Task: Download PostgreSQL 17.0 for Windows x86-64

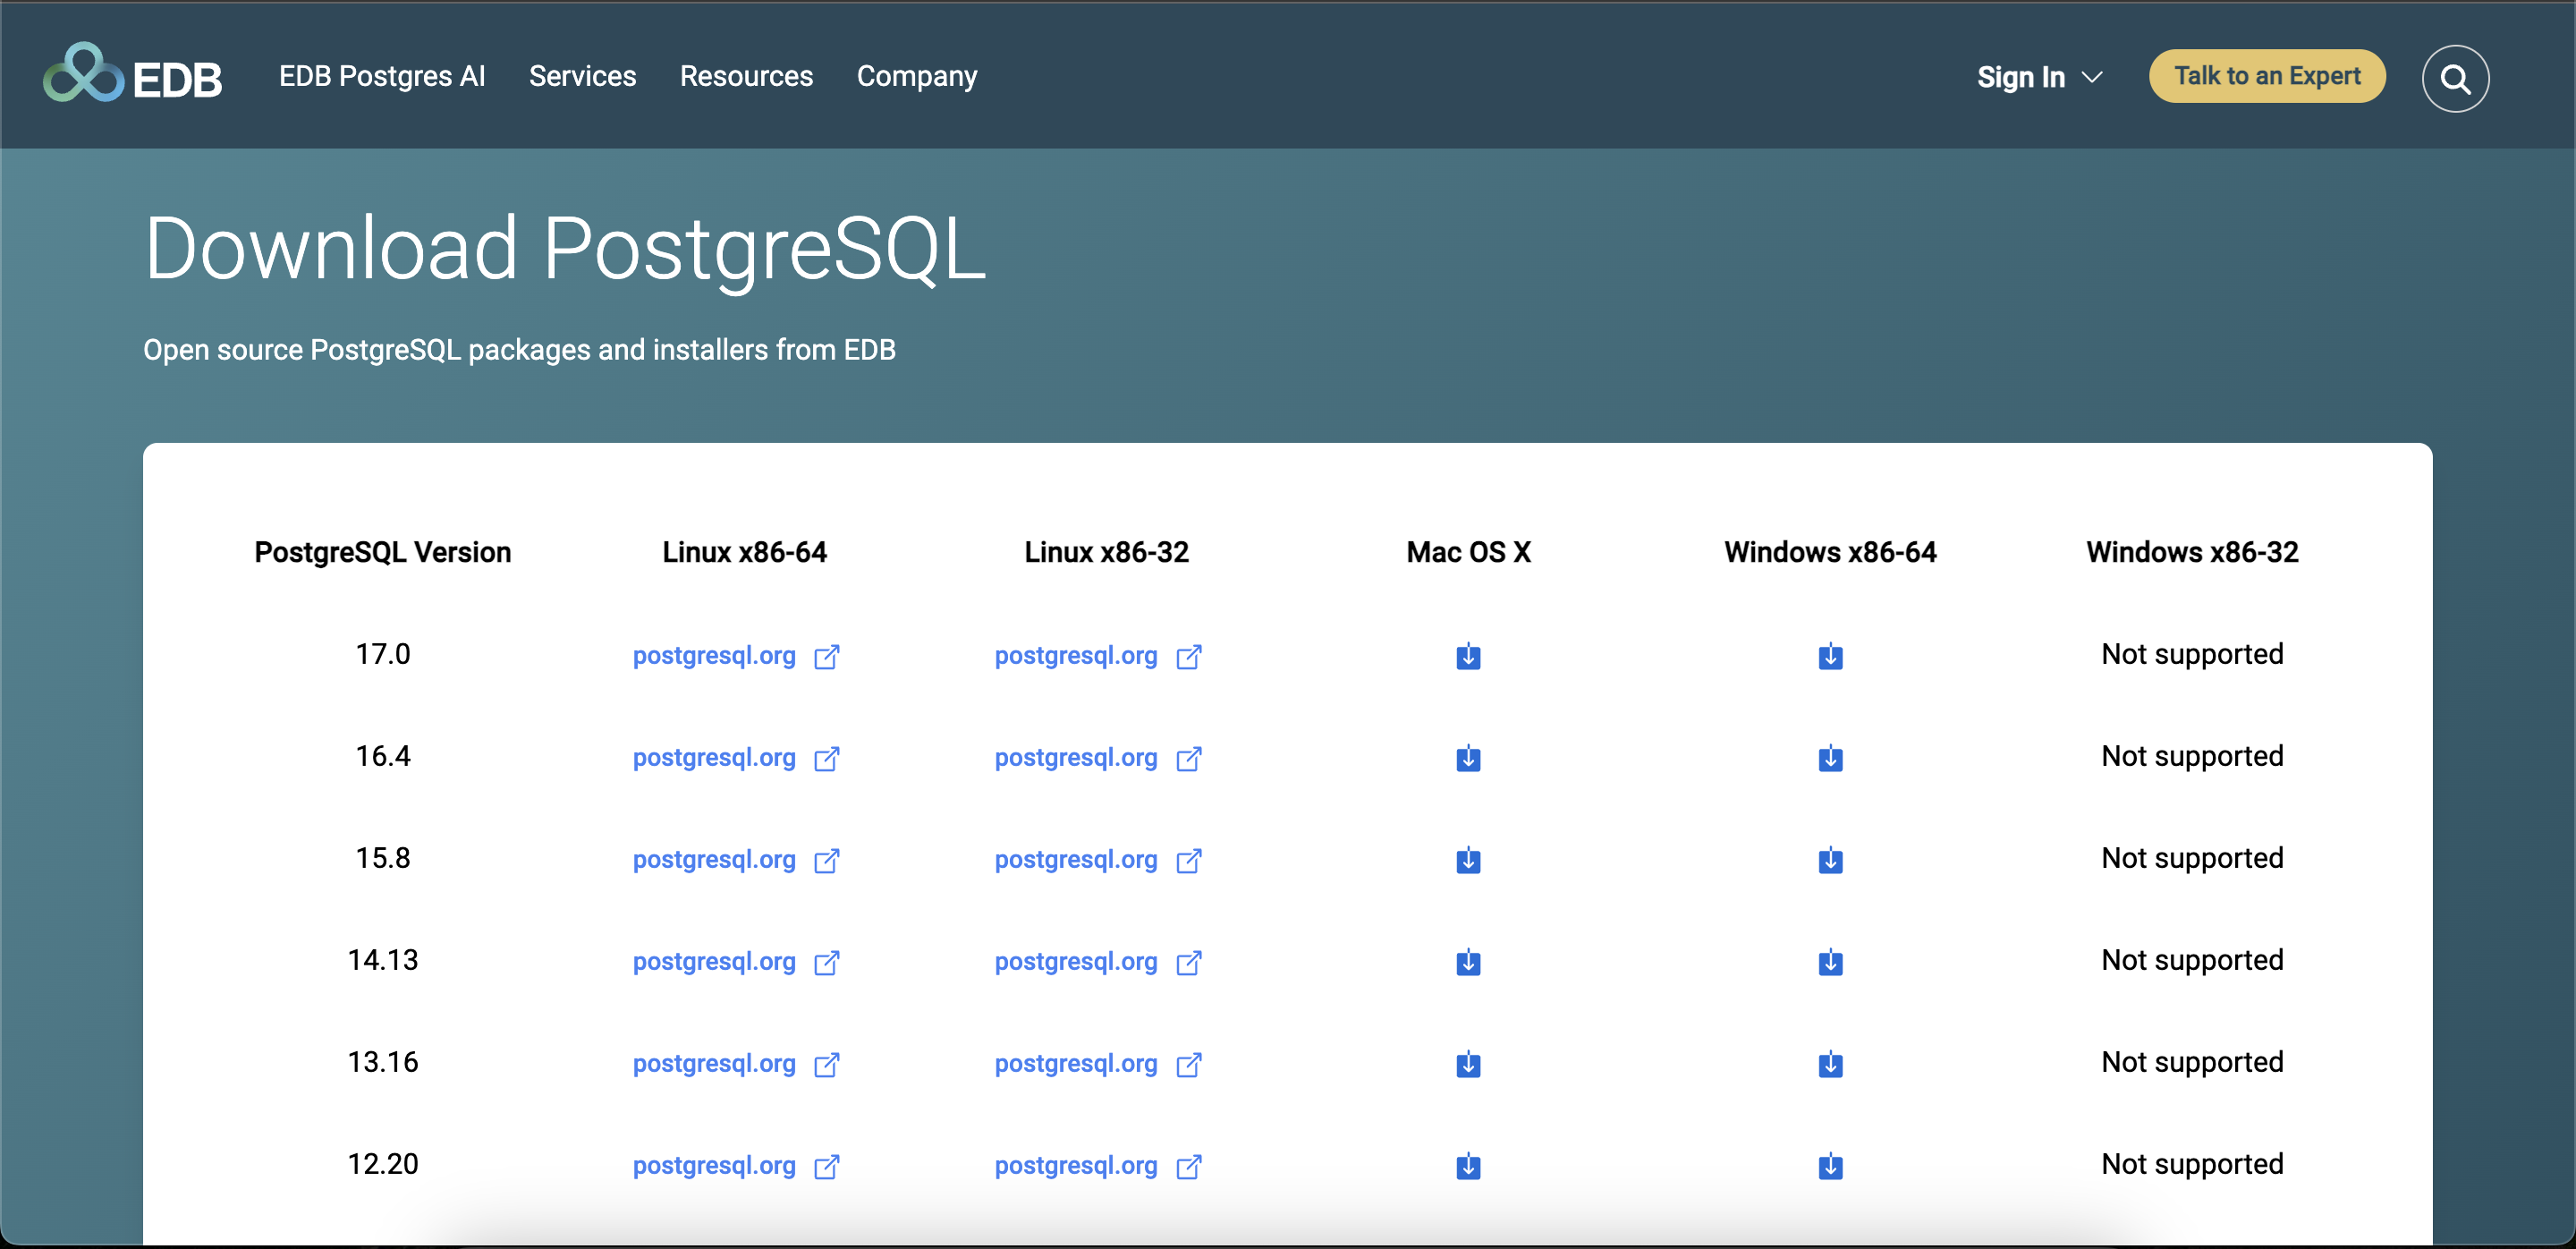Action: click(1830, 656)
